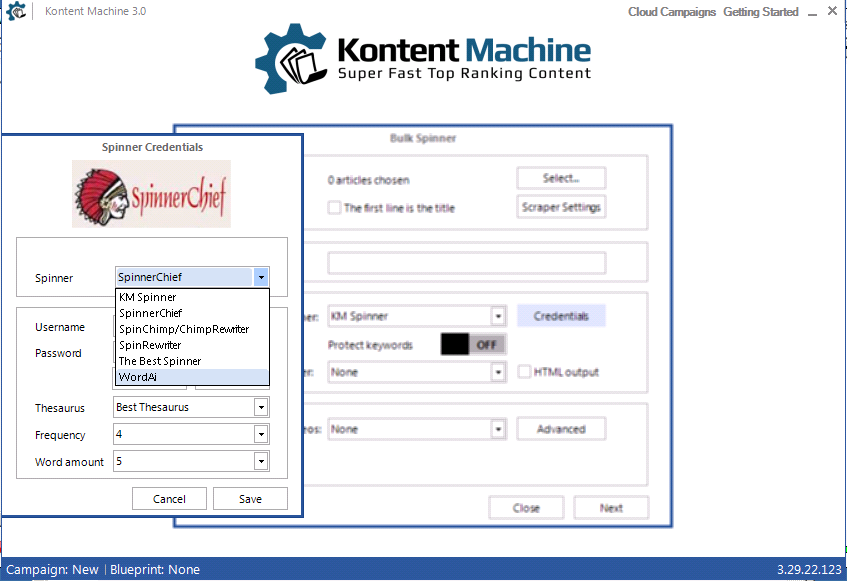Click the large Kontent Machine gear logo
This screenshot has width=847, height=581.
(x=293, y=59)
